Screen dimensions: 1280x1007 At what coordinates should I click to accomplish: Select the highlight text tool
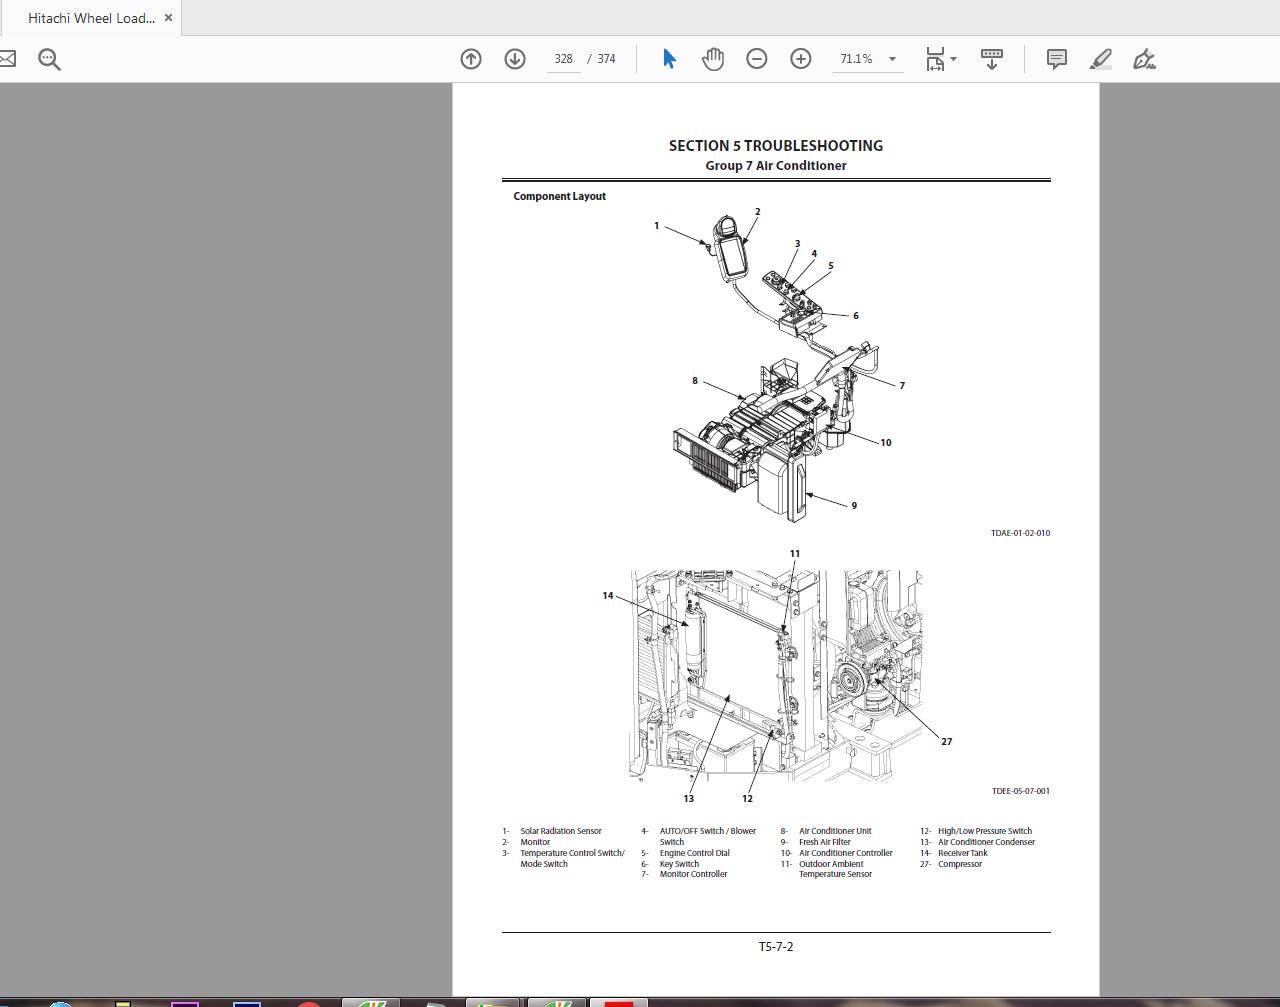click(x=1101, y=59)
